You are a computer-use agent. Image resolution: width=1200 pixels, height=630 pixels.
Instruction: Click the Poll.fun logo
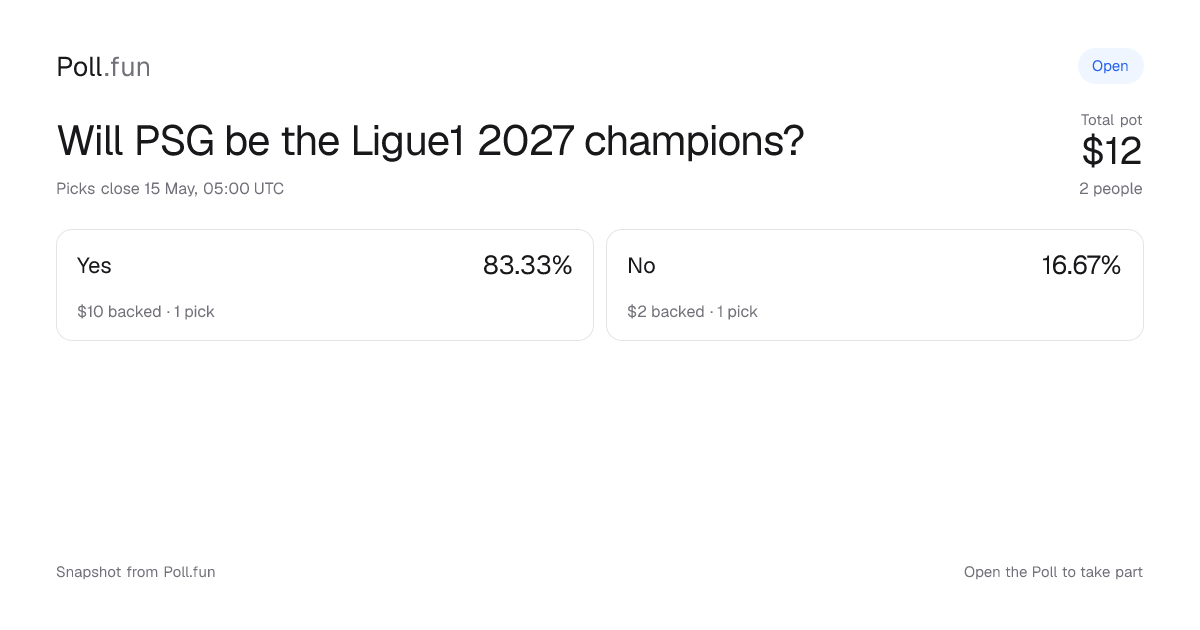104,67
